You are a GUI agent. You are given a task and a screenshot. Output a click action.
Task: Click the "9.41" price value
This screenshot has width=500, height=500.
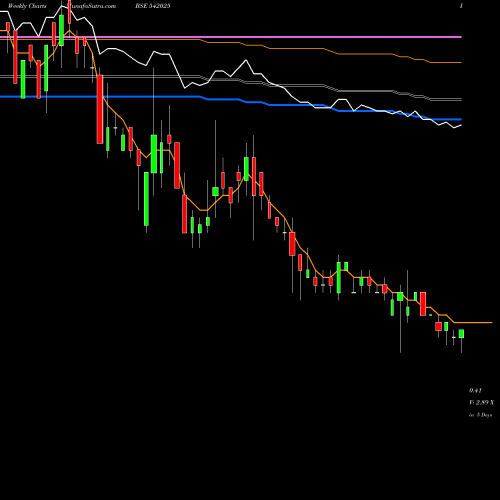click(x=475, y=390)
